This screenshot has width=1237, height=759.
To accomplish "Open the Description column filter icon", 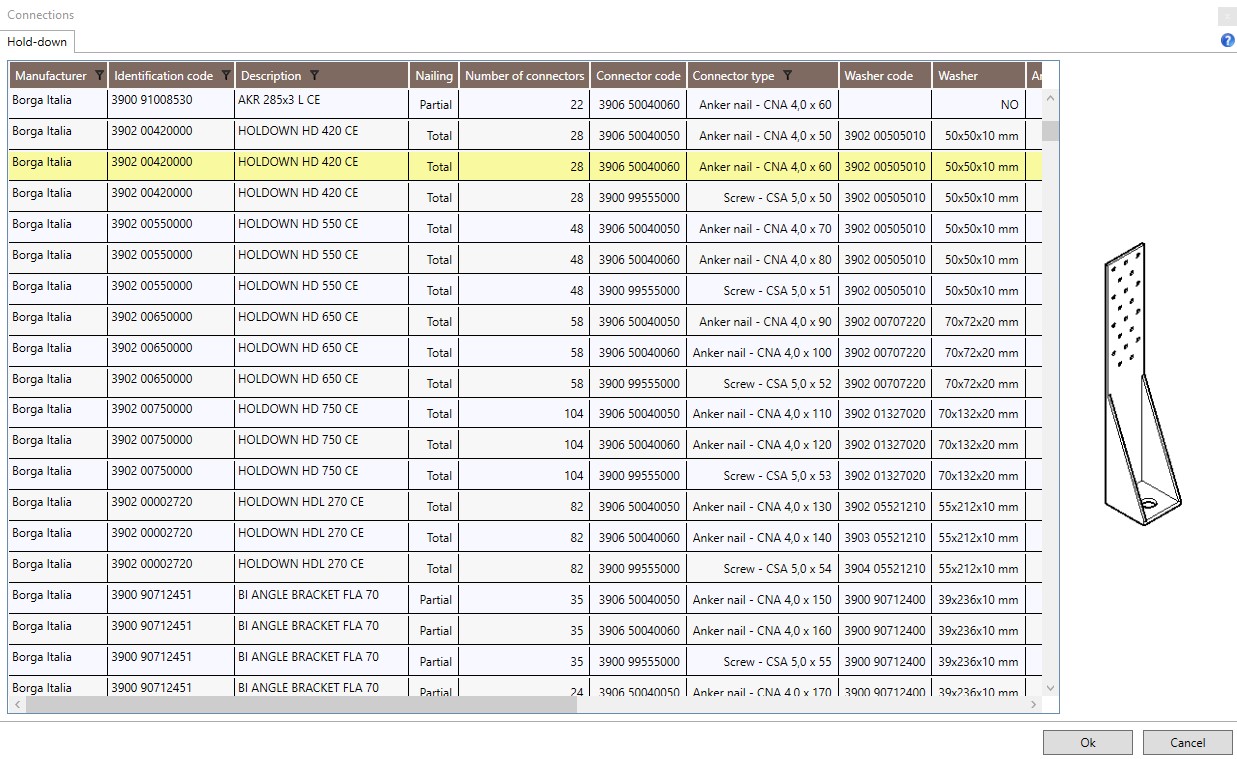I will pyautogui.click(x=314, y=76).
